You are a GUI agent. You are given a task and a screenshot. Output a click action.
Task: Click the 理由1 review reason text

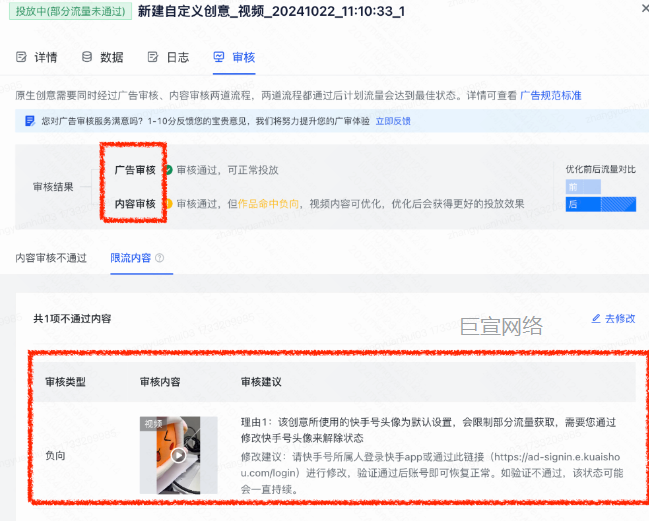coord(428,430)
